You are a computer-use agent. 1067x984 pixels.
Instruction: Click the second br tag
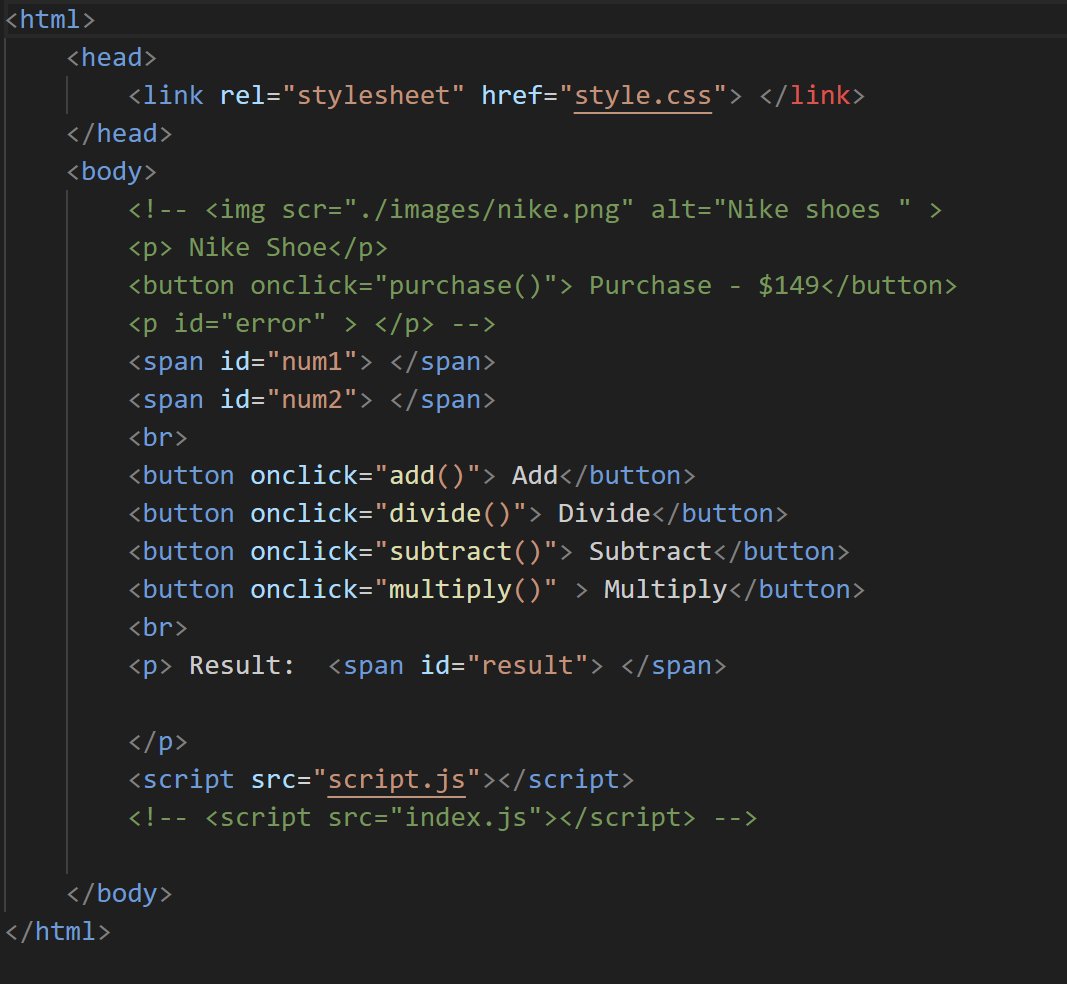(158, 628)
